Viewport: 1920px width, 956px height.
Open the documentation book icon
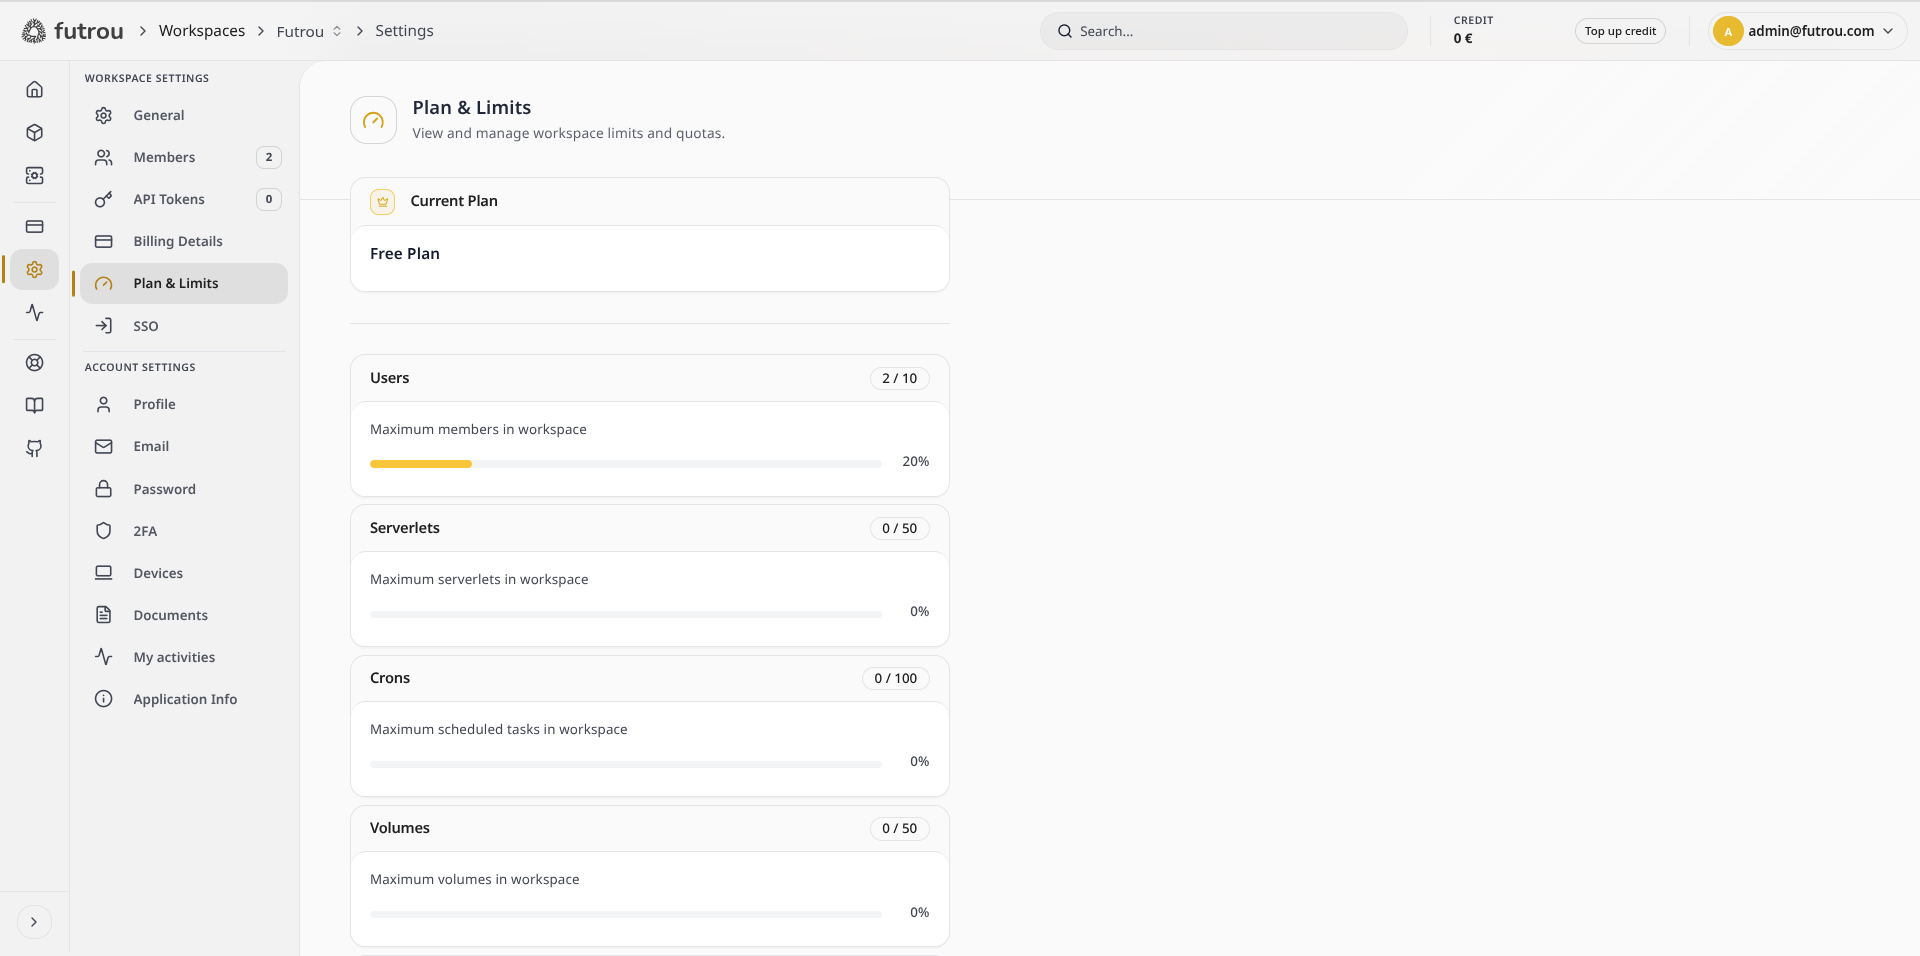pos(34,406)
